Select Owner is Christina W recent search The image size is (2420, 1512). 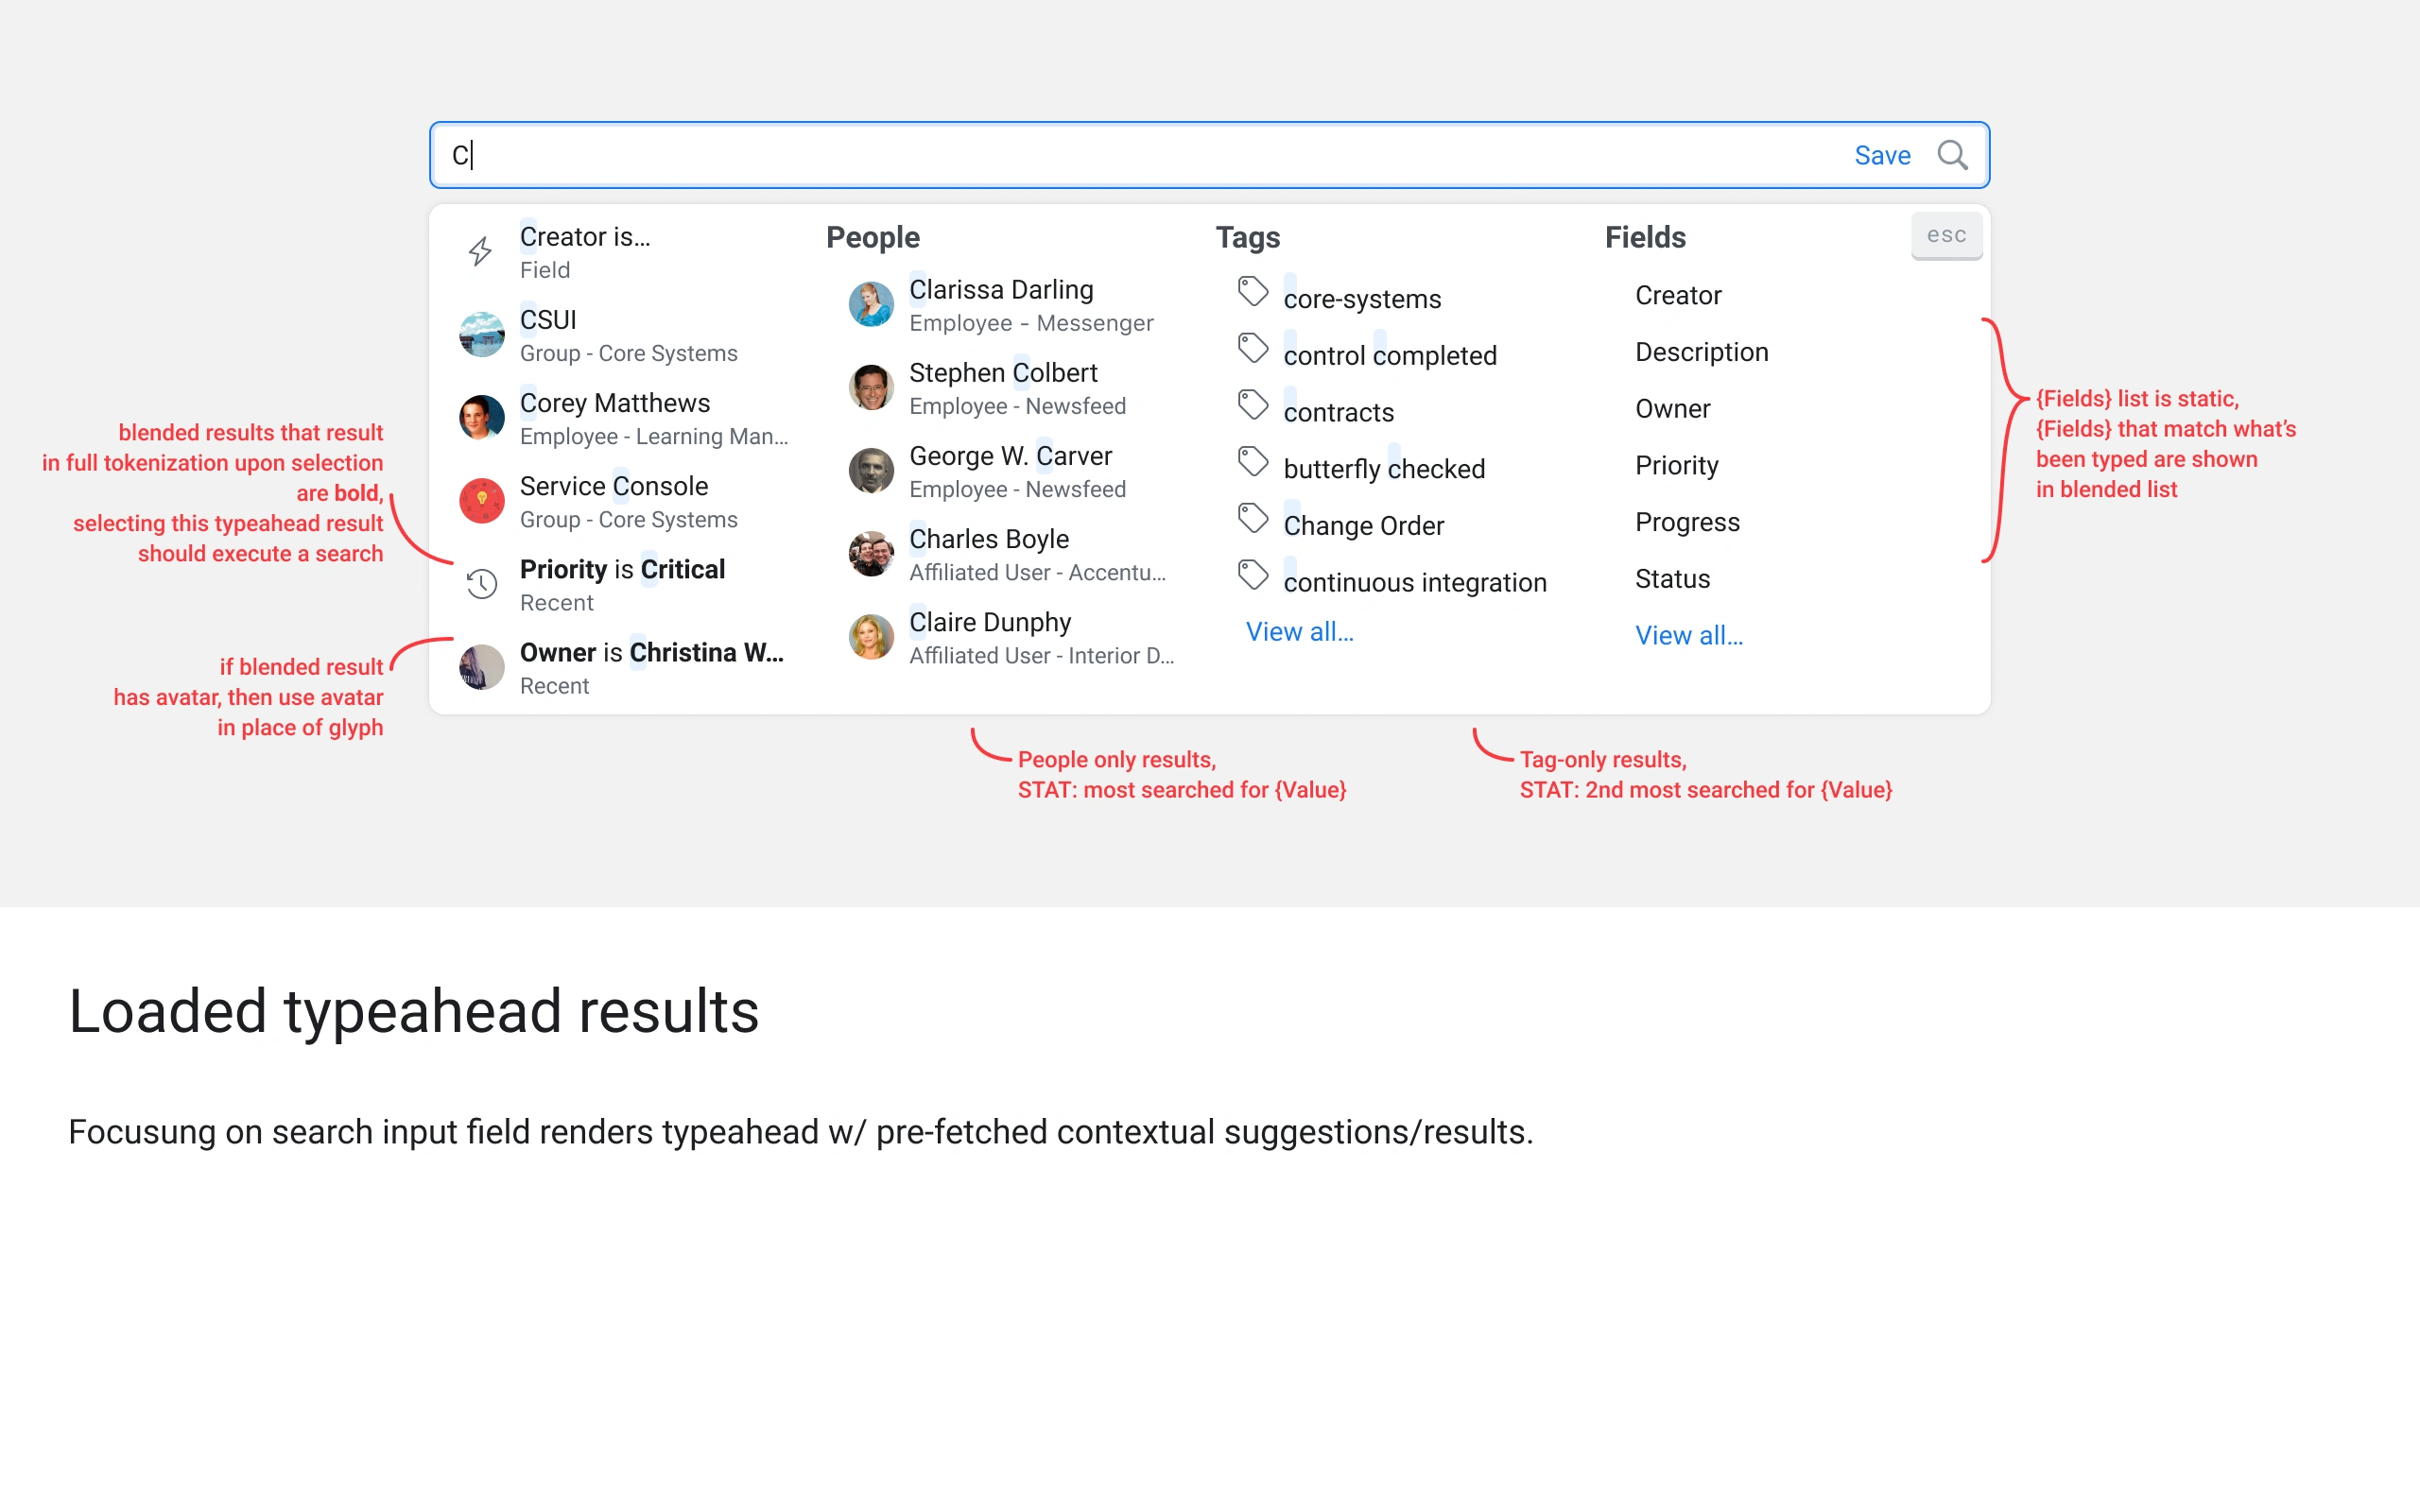pos(650,653)
